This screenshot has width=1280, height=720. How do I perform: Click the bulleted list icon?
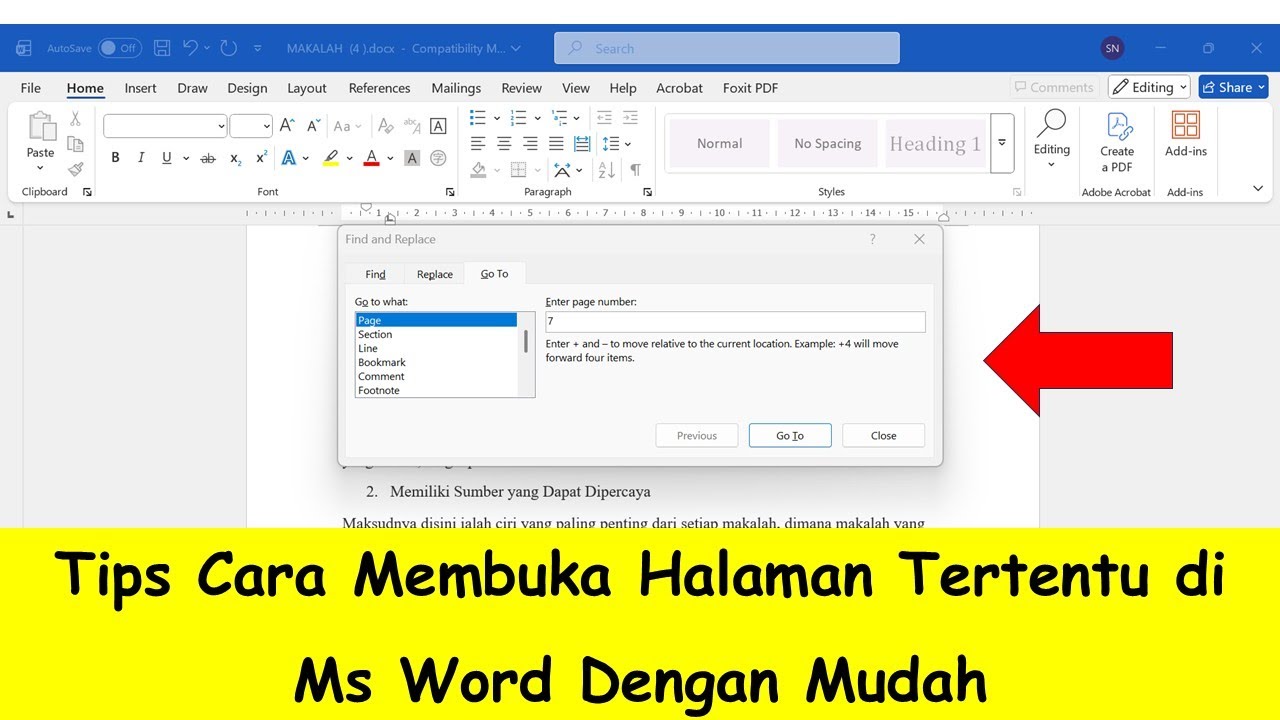point(478,118)
